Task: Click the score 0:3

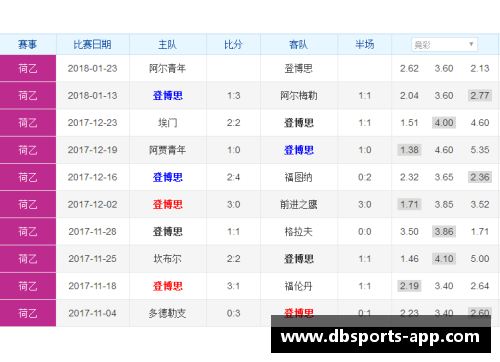Action: [233, 313]
